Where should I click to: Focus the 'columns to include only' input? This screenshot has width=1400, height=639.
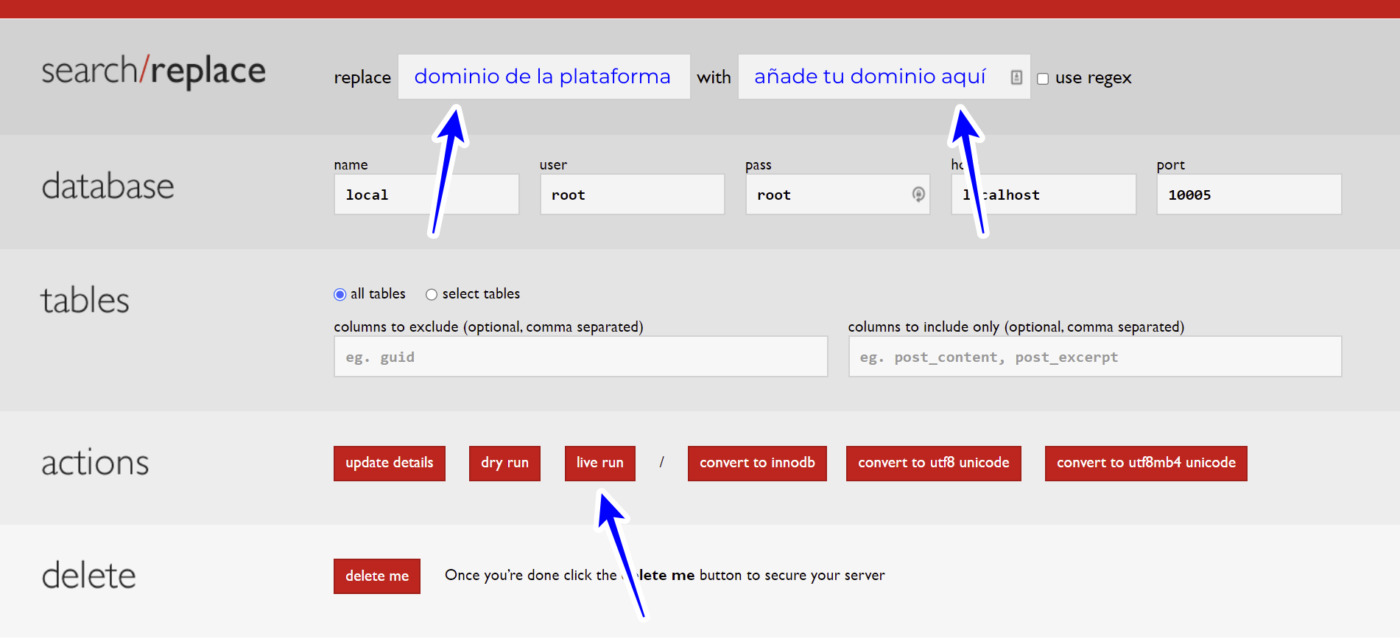(1094, 357)
